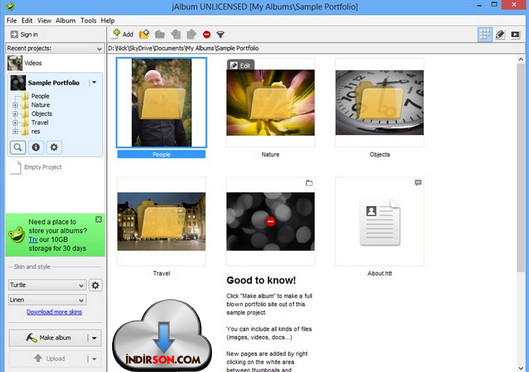
Task: Open the File menu
Action: pyautogui.click(x=11, y=21)
